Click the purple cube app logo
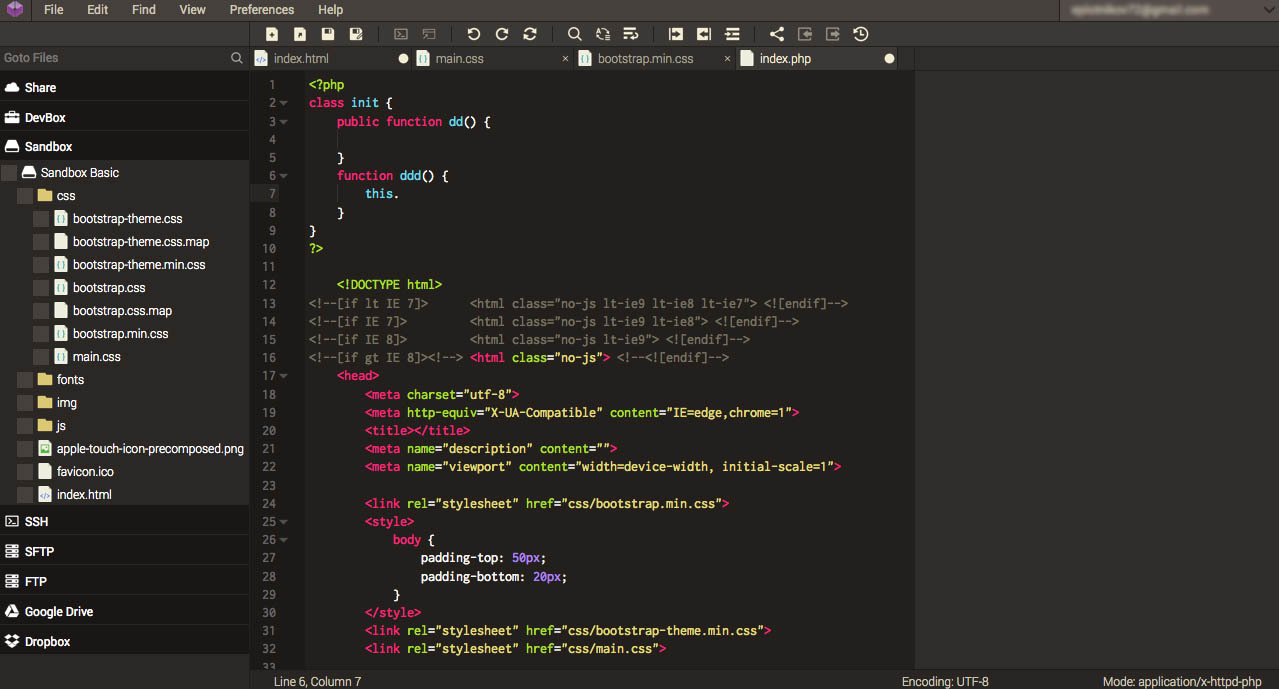The width and height of the screenshot is (1279, 689). click(14, 10)
